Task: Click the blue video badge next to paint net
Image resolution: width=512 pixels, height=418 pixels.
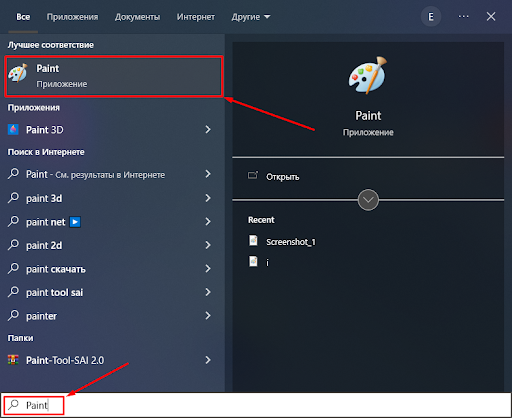Action: pyautogui.click(x=75, y=222)
